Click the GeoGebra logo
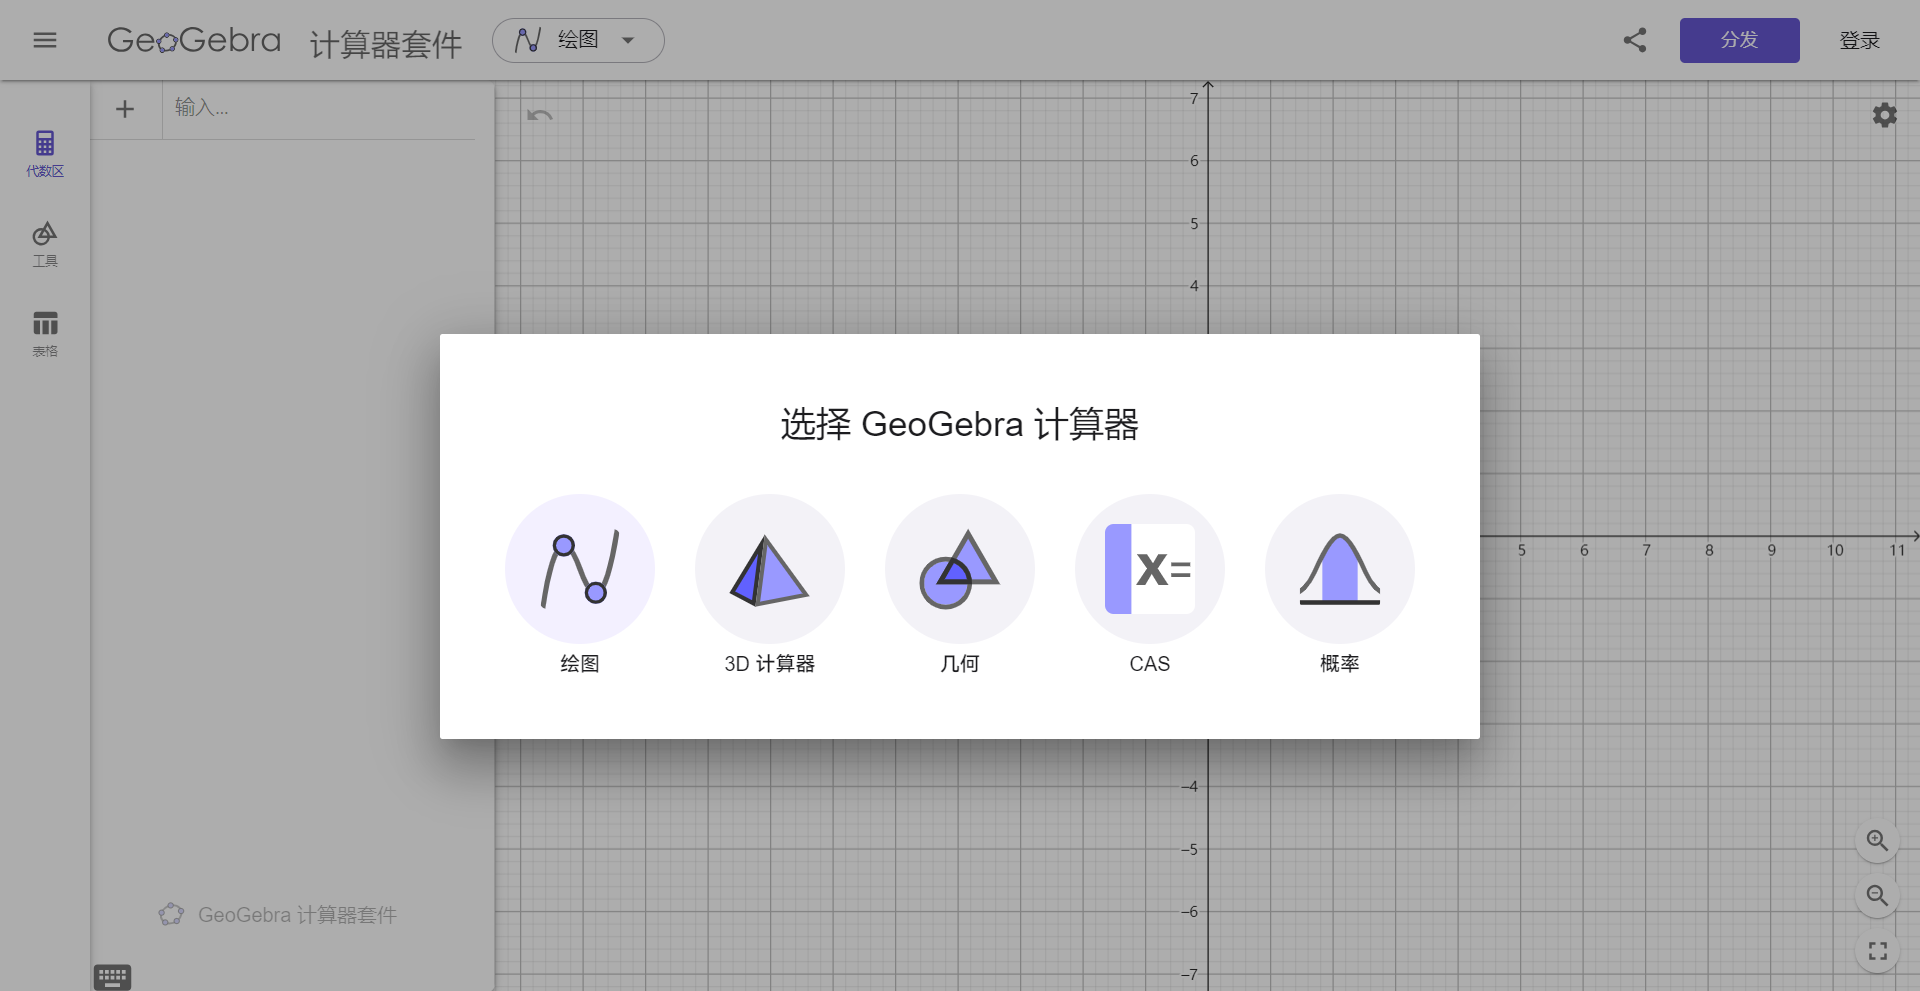The height and width of the screenshot is (991, 1920). point(194,40)
